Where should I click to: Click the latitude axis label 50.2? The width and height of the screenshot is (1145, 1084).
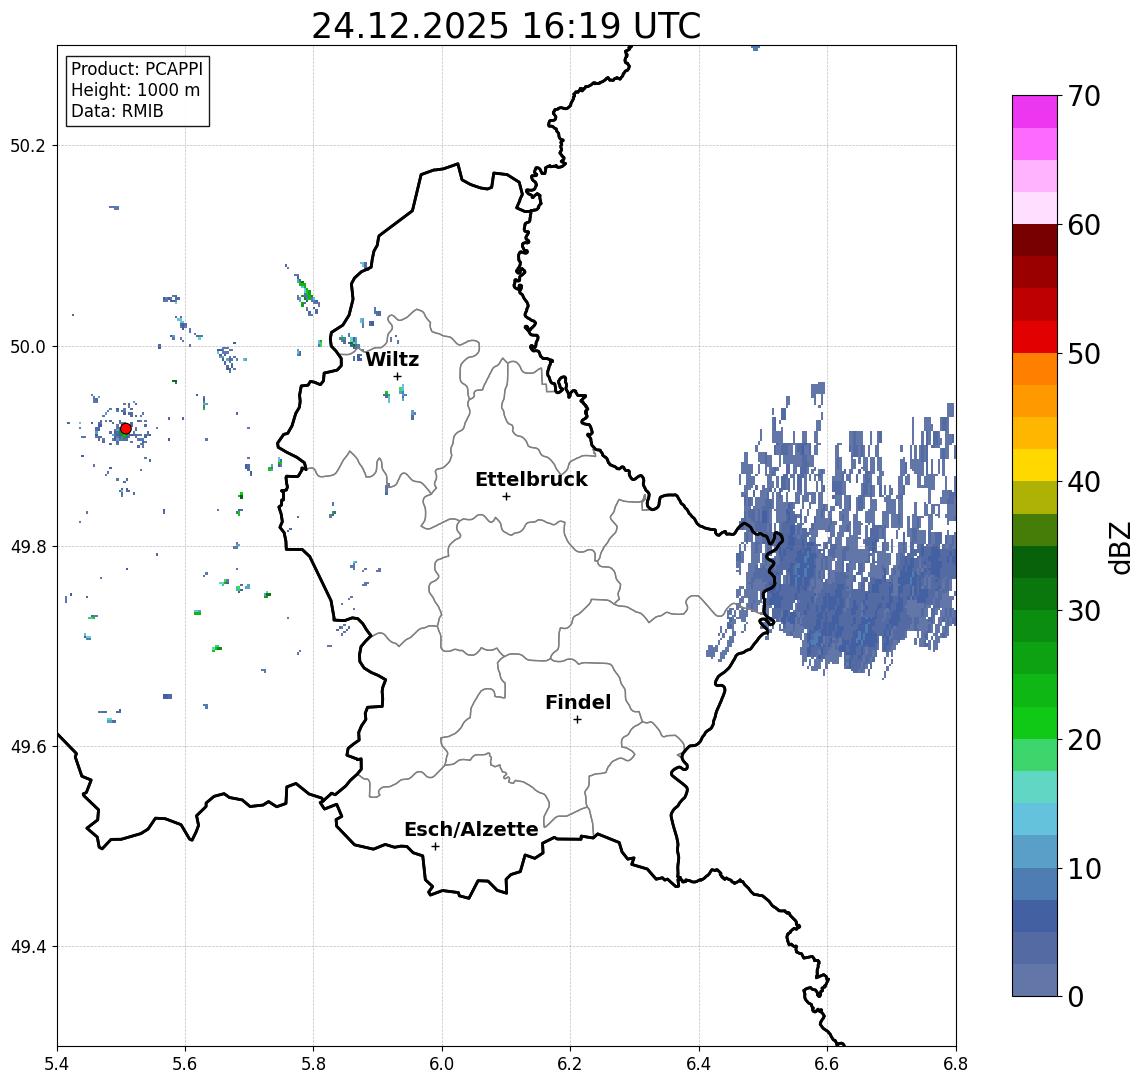pyautogui.click(x=28, y=145)
